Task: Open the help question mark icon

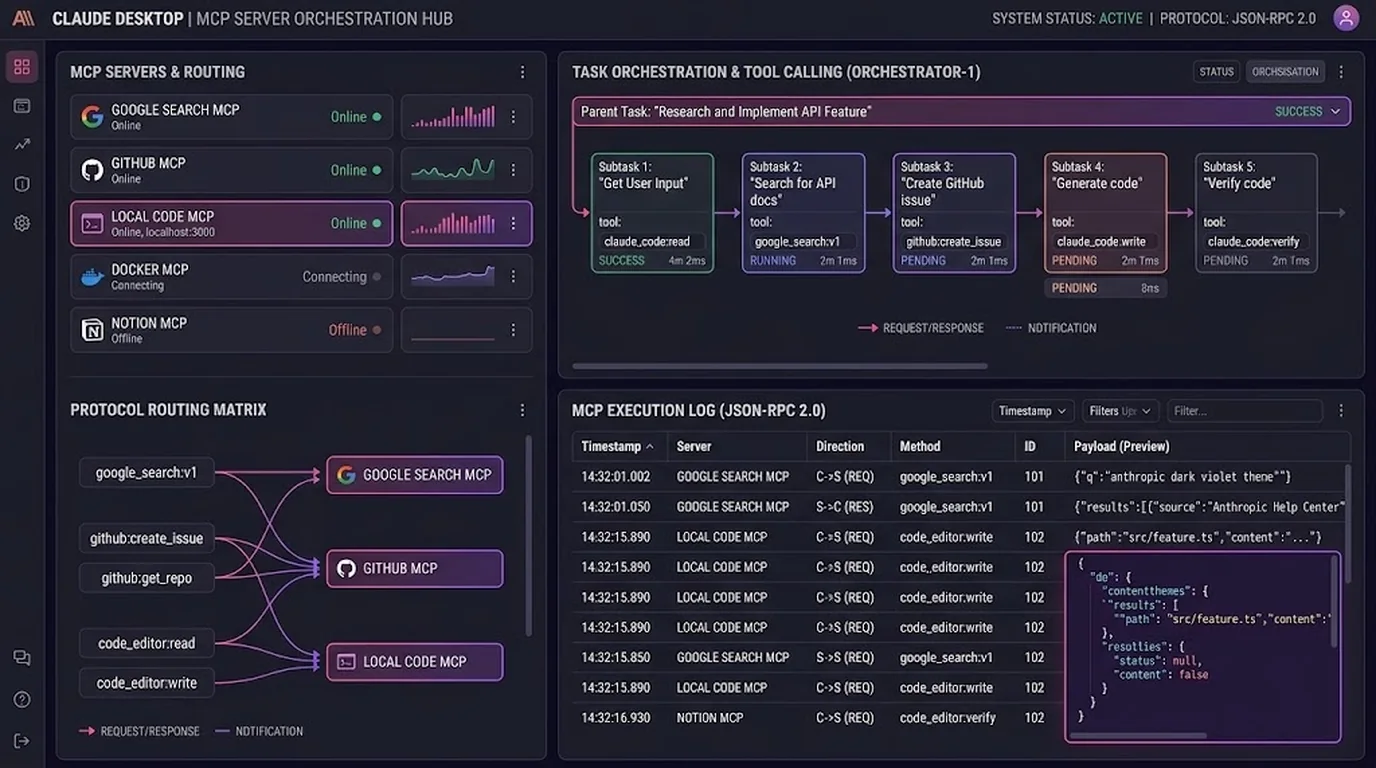Action: [x=22, y=700]
